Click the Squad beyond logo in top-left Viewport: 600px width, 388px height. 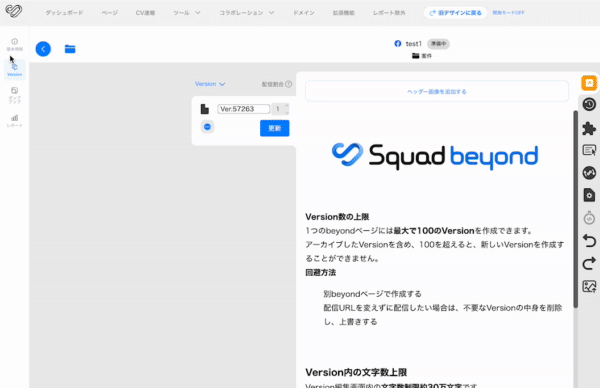tap(14, 11)
